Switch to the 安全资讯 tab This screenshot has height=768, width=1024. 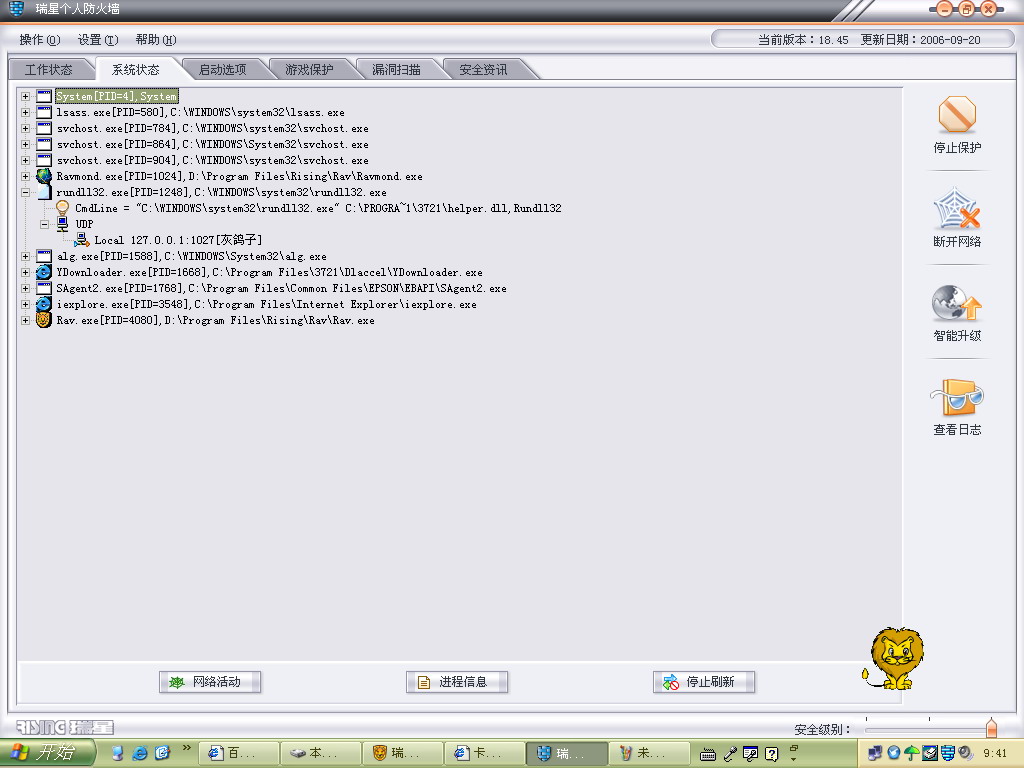click(x=483, y=69)
